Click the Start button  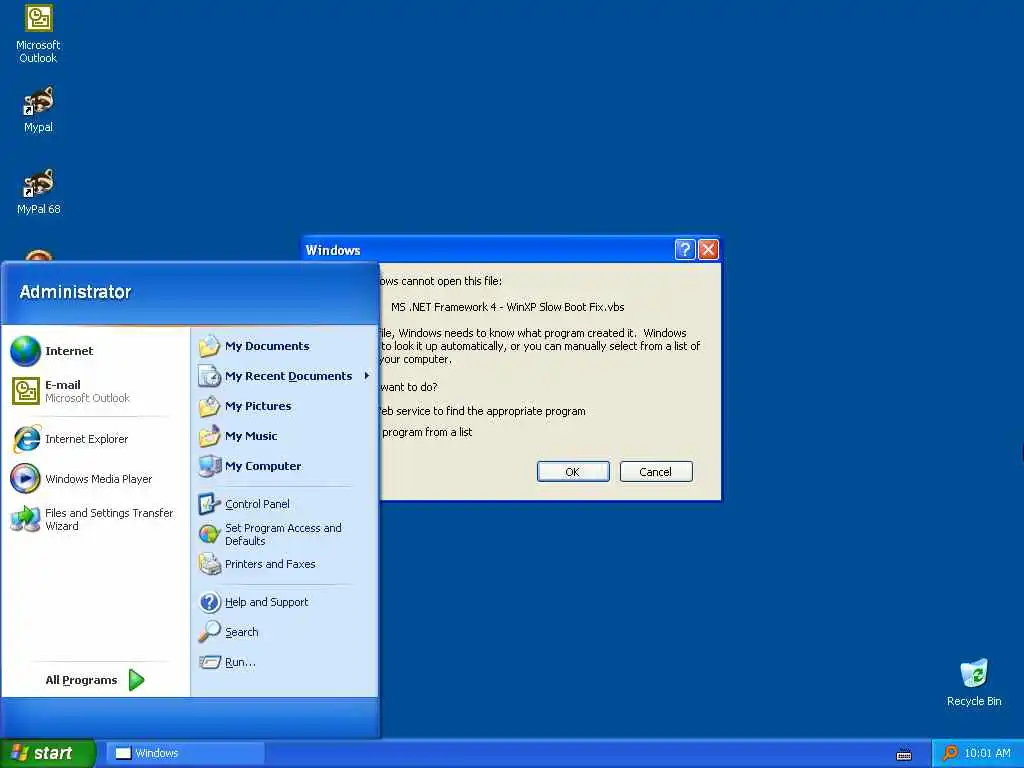(47, 753)
